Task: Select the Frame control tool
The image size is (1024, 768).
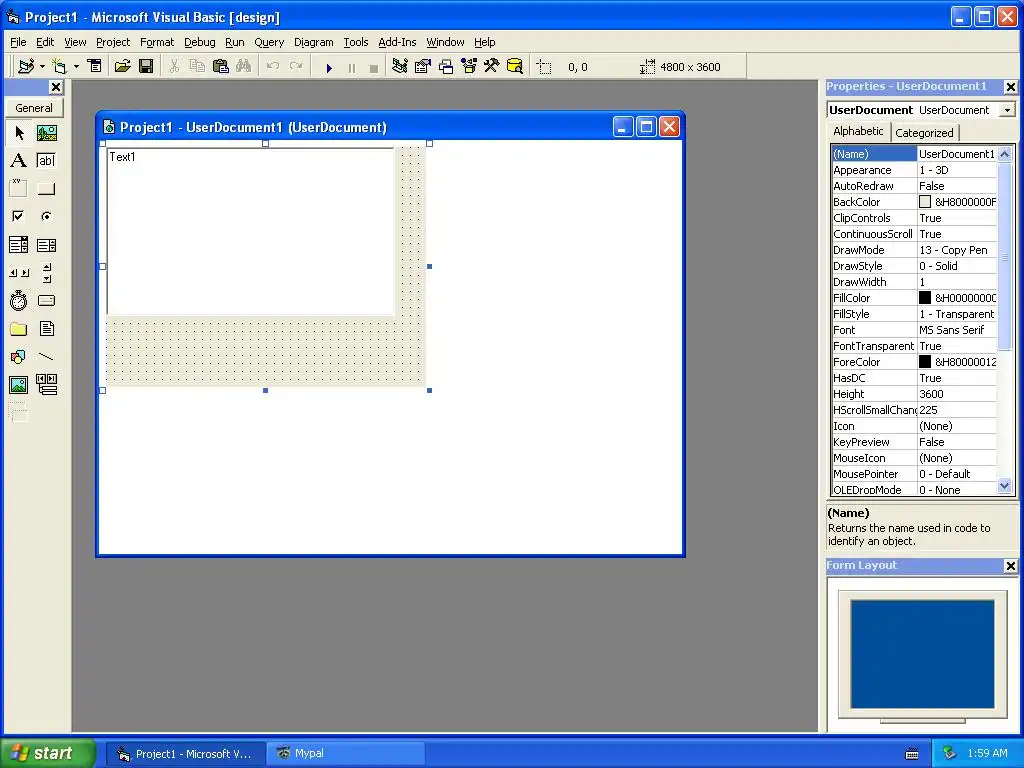Action: pos(19,189)
